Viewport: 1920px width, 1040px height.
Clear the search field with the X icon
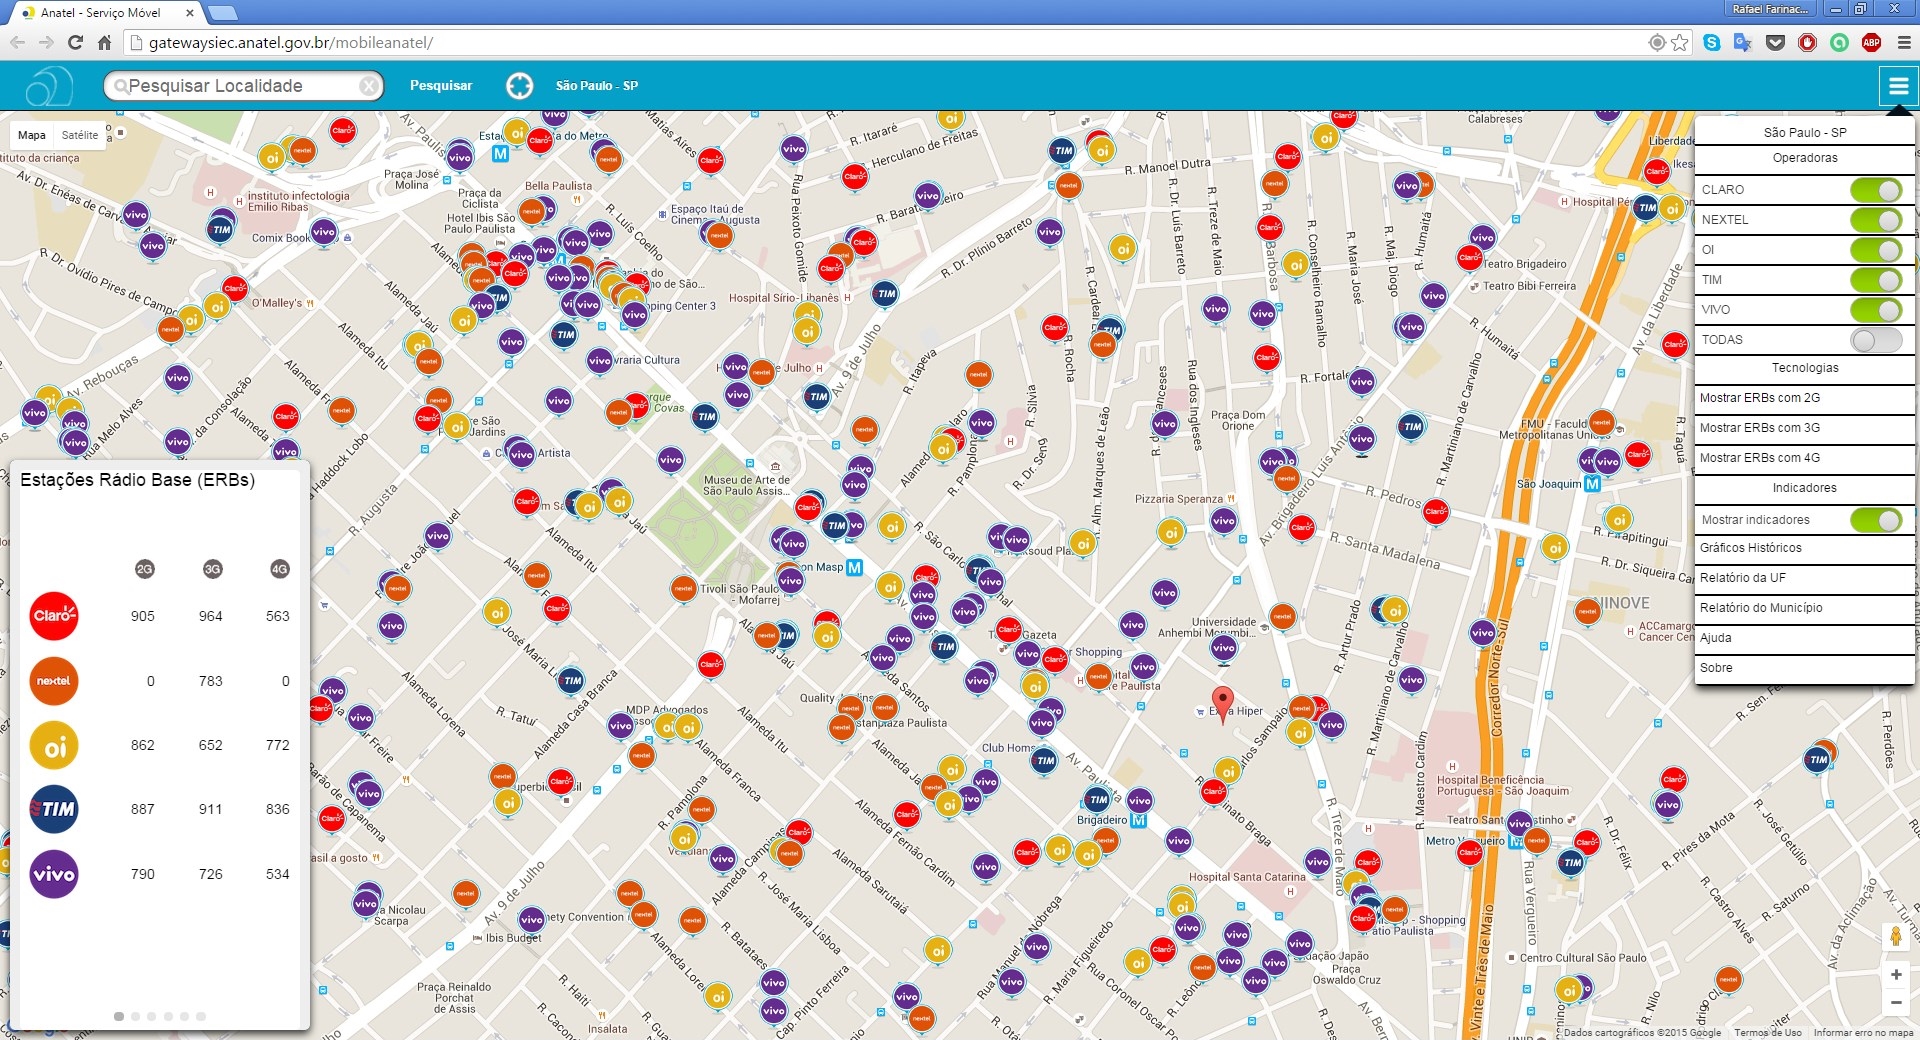[x=369, y=86]
